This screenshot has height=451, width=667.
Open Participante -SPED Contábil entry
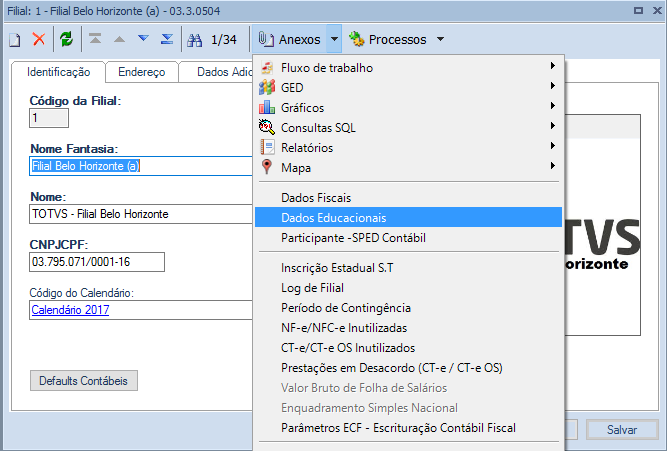(408, 237)
